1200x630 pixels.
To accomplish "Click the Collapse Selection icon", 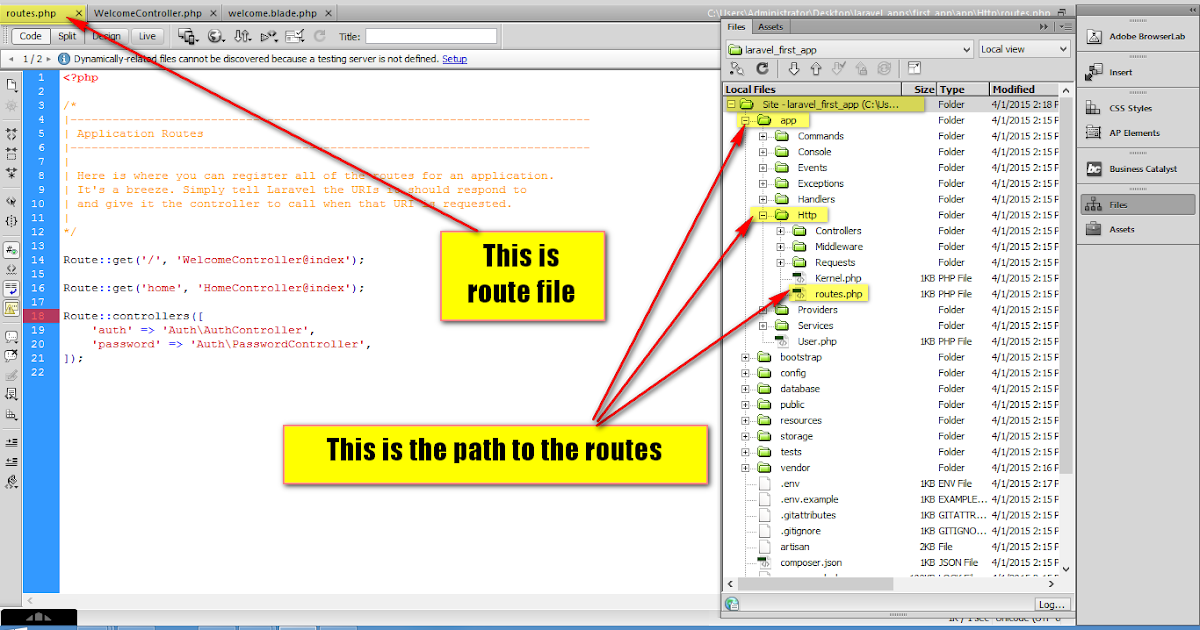I will tap(12, 153).
